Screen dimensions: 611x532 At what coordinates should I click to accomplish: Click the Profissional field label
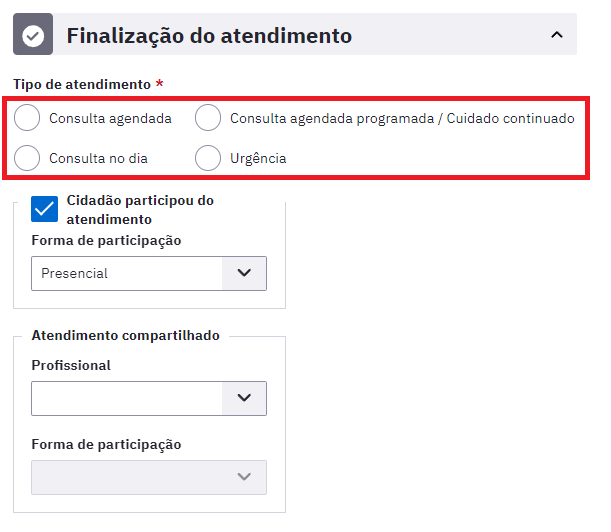(71, 365)
